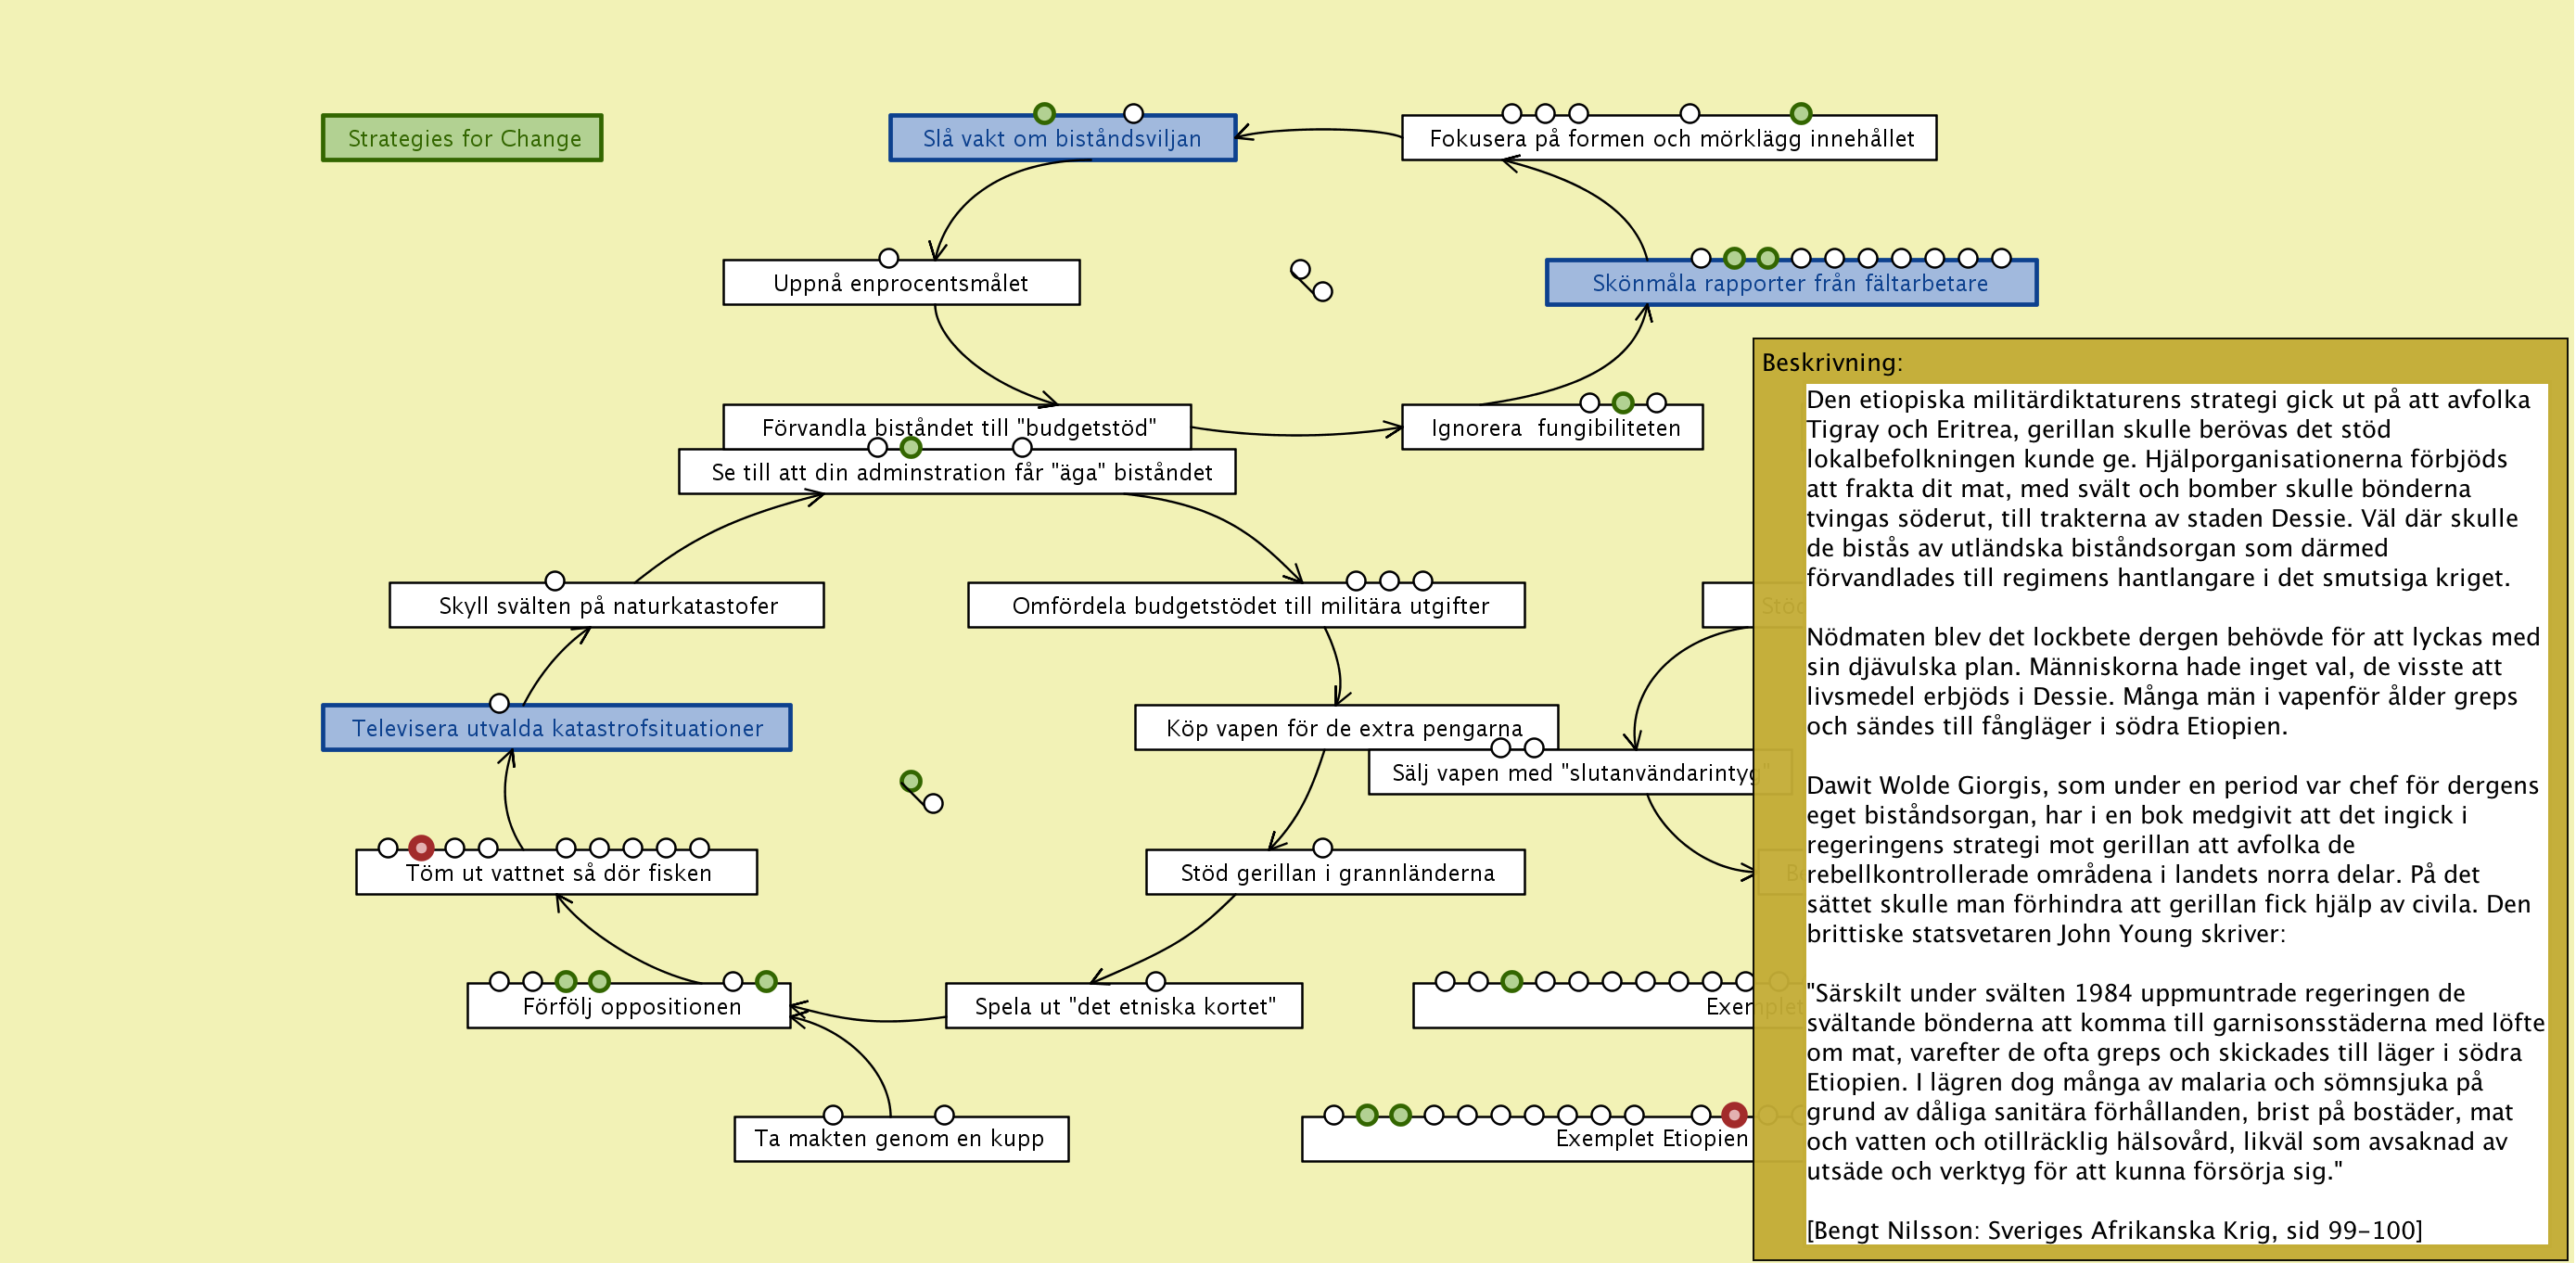Viewport: 2576px width, 1263px height.
Task: Click the white circle above "Uppnå enprocentsmålet"
Action: pyautogui.click(x=888, y=258)
